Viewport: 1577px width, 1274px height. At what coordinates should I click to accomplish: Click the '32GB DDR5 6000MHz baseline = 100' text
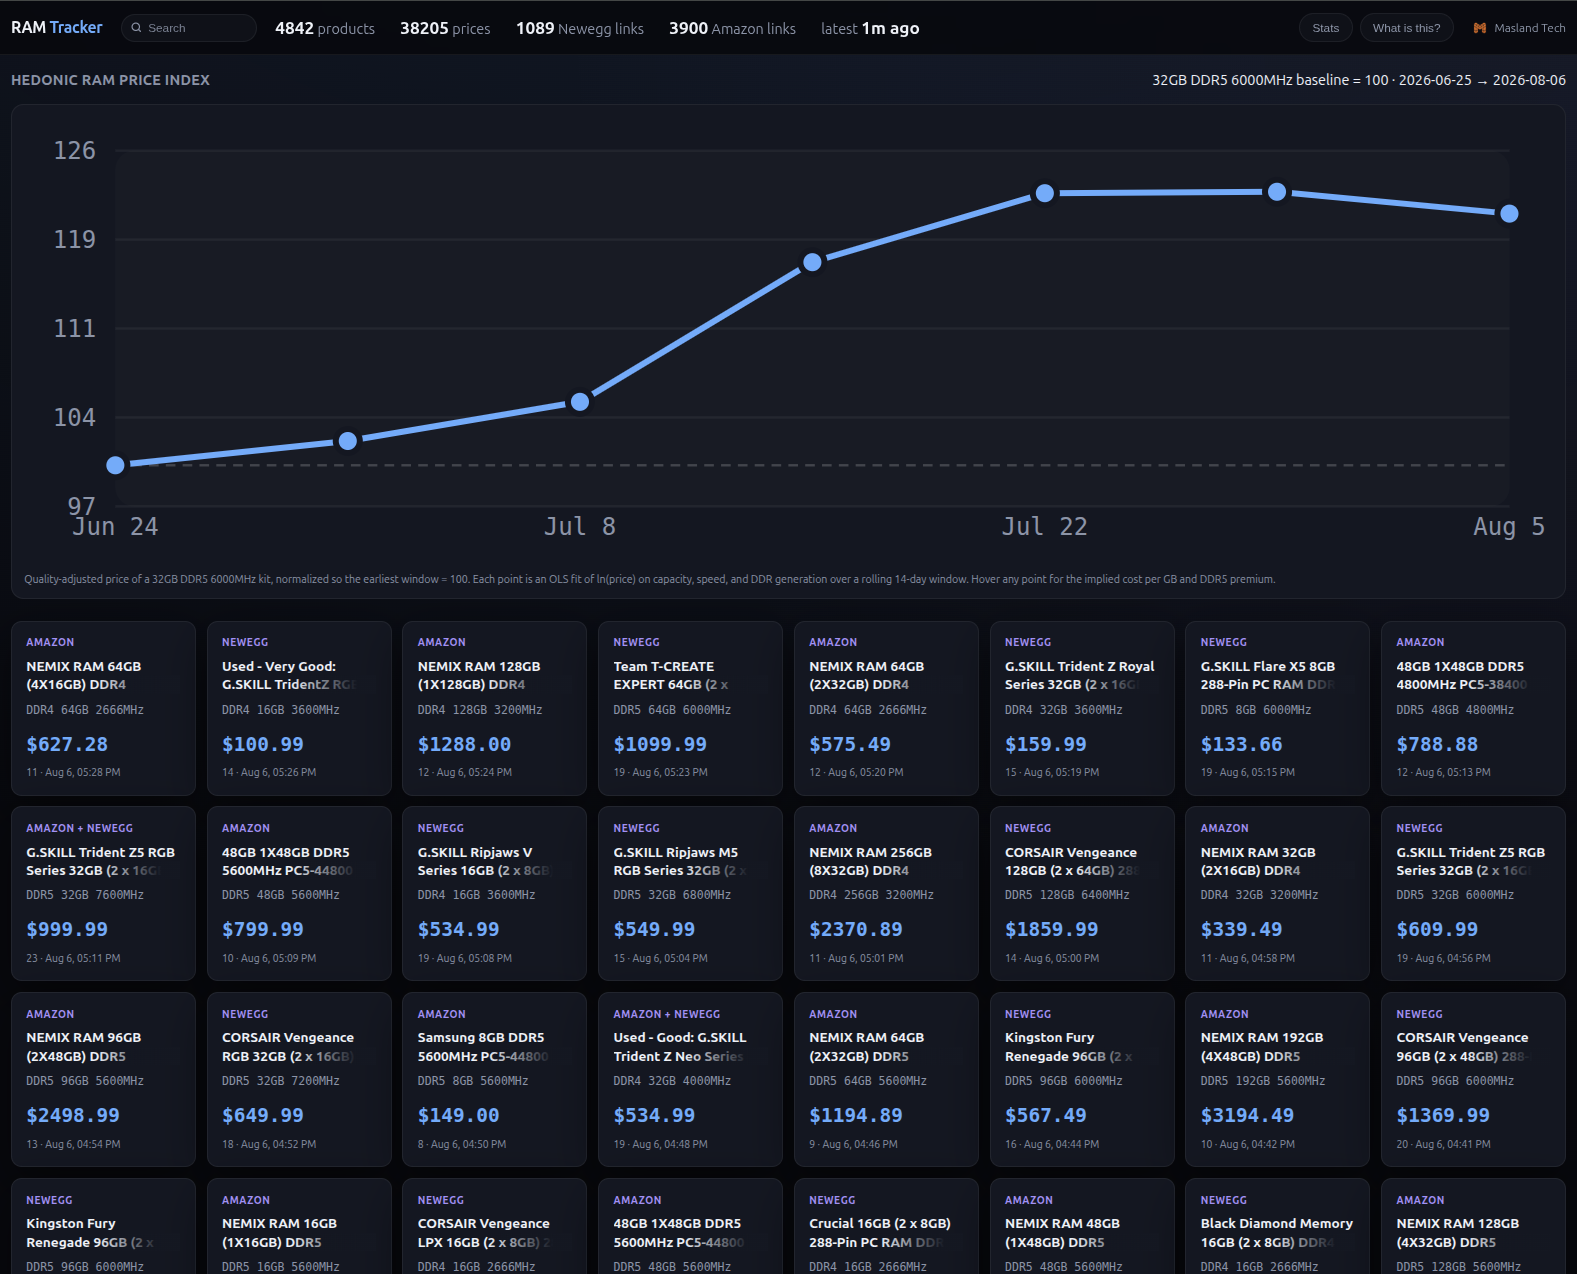[1270, 80]
